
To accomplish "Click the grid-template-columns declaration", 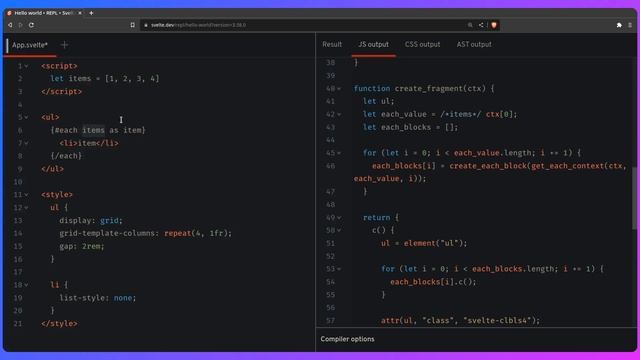I will [x=145, y=233].
